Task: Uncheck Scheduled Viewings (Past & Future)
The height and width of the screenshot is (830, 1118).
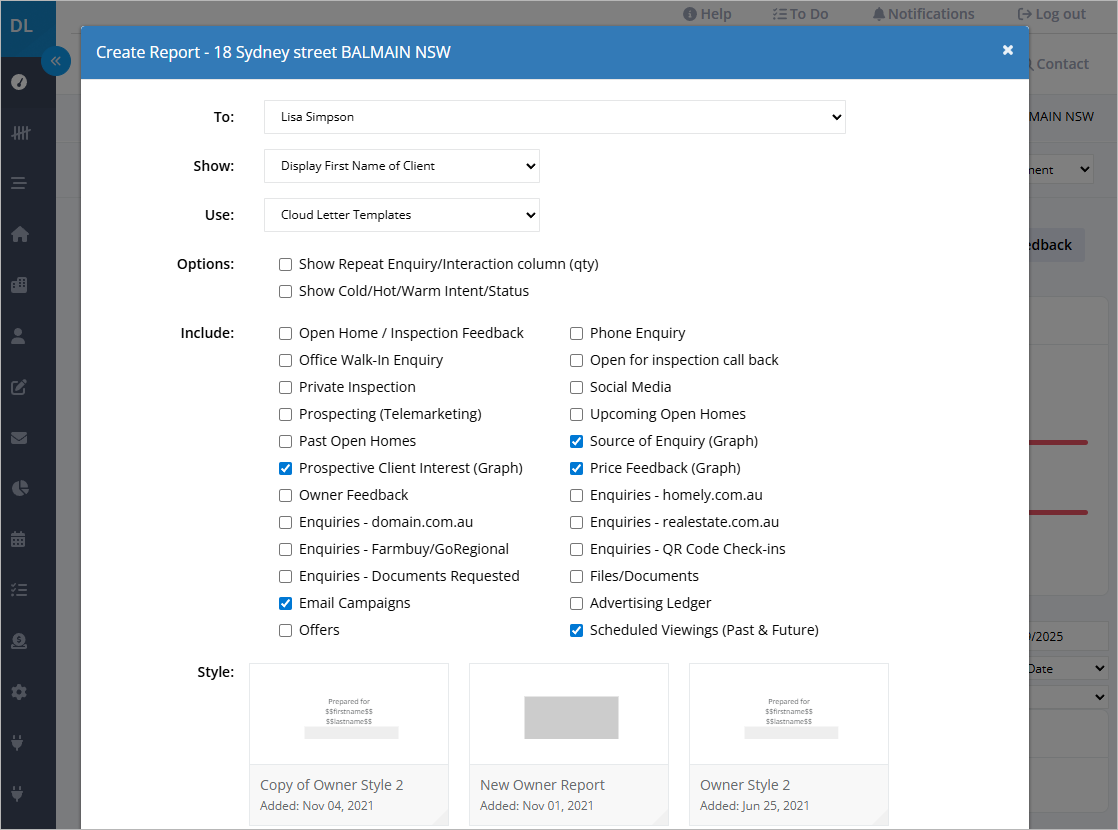Action: click(x=576, y=631)
